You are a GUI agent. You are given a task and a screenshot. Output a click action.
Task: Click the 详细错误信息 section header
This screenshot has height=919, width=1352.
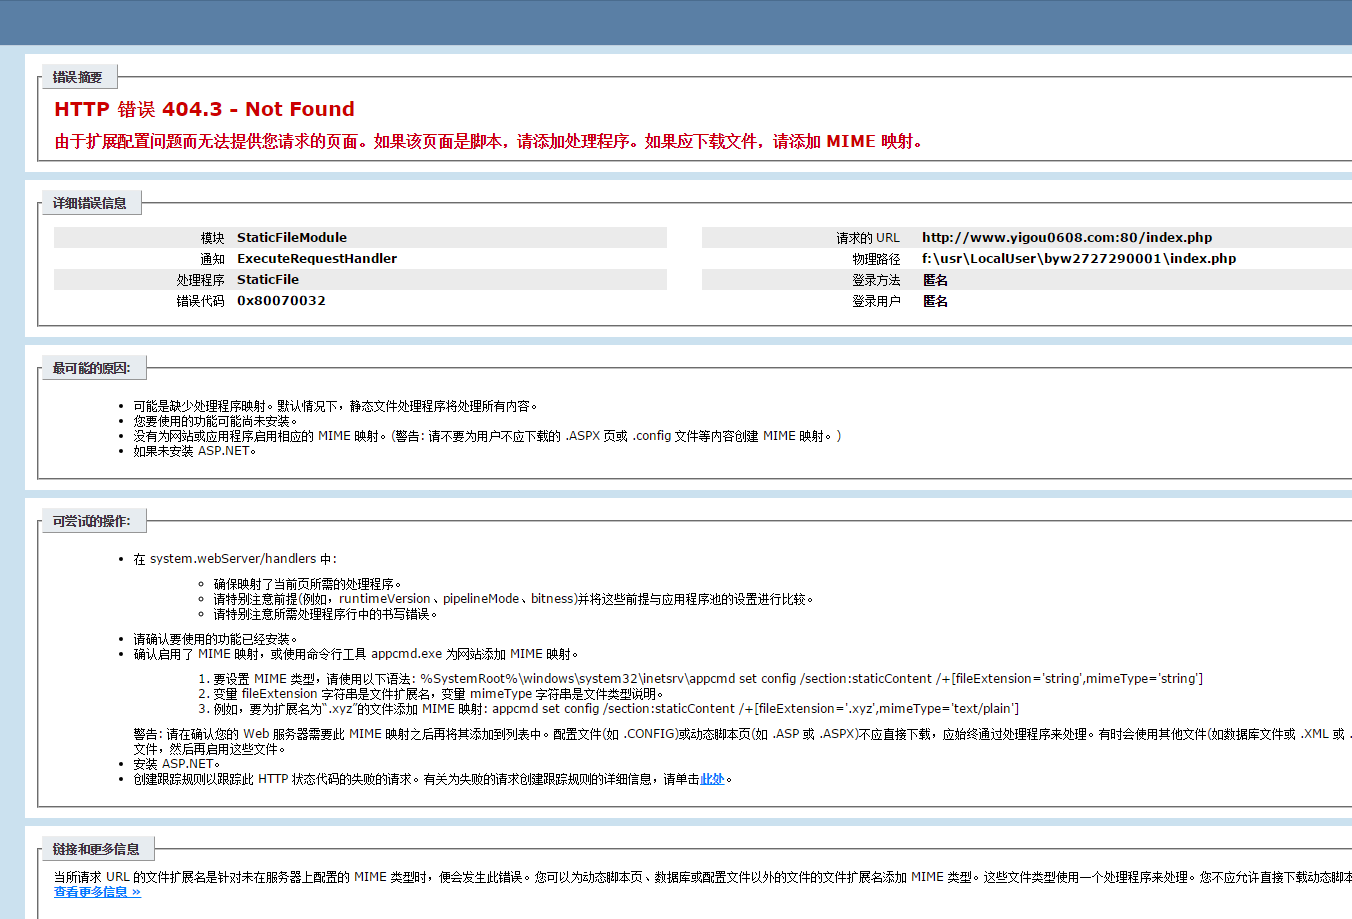tap(90, 202)
